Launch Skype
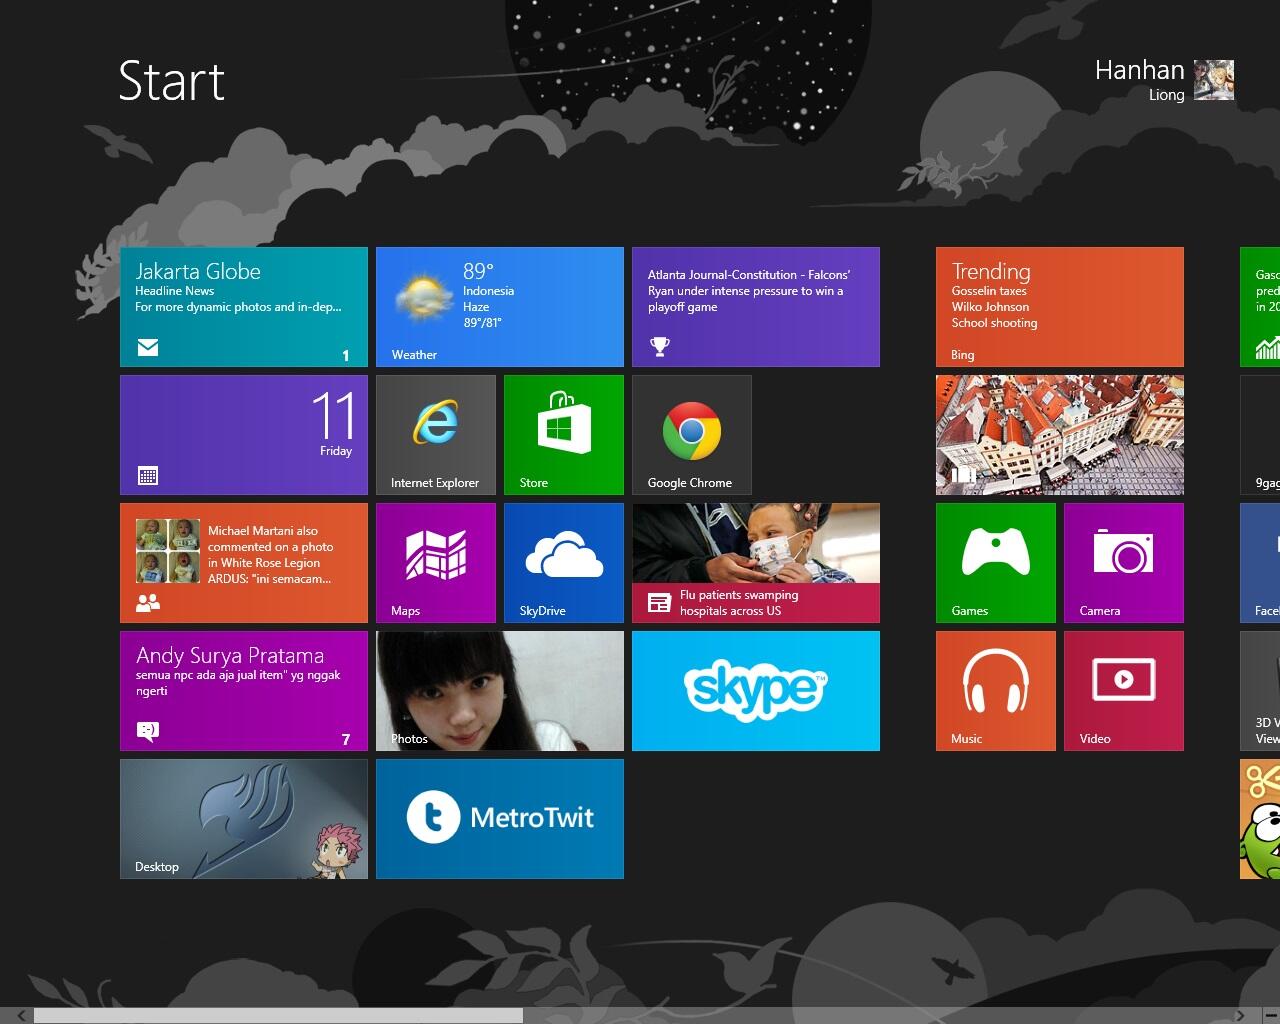Image resolution: width=1280 pixels, height=1024 pixels. click(756, 691)
